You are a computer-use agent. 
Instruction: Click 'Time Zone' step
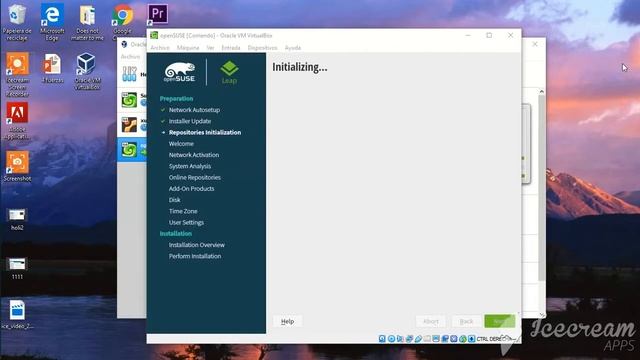(x=183, y=211)
